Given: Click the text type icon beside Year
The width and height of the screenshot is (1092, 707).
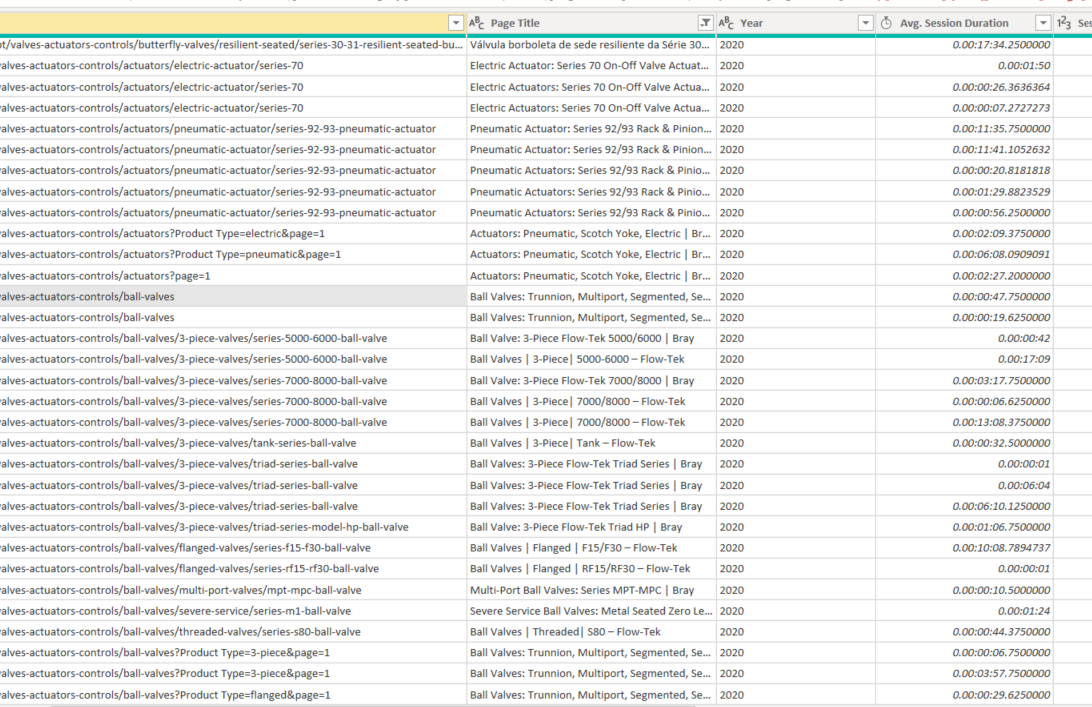Looking at the screenshot, I should pos(726,23).
